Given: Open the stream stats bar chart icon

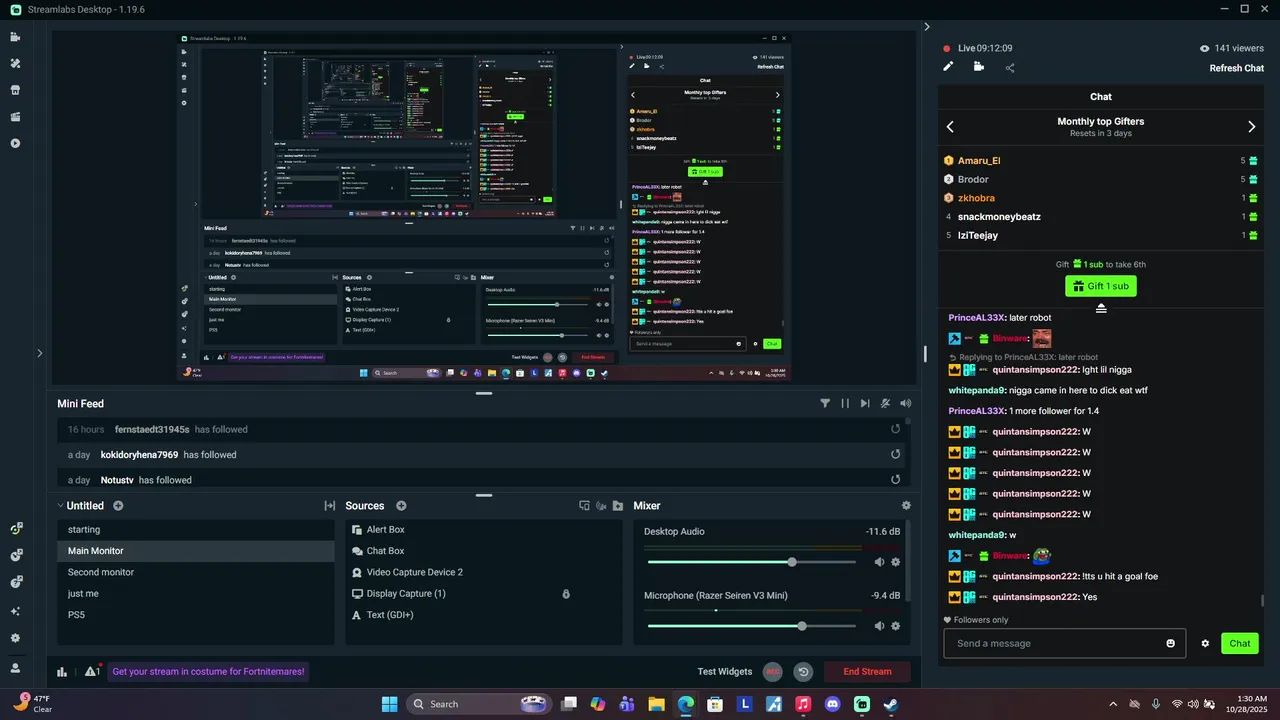Looking at the screenshot, I should 62,672.
